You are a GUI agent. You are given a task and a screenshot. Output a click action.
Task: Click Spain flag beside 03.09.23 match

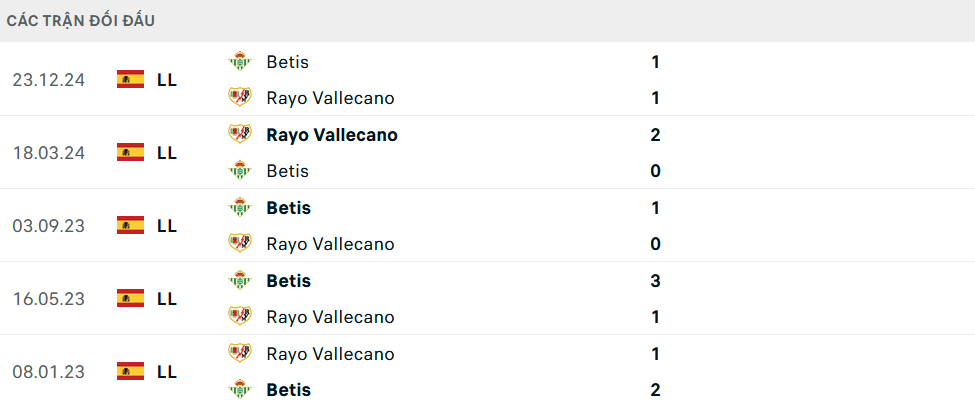pos(130,225)
